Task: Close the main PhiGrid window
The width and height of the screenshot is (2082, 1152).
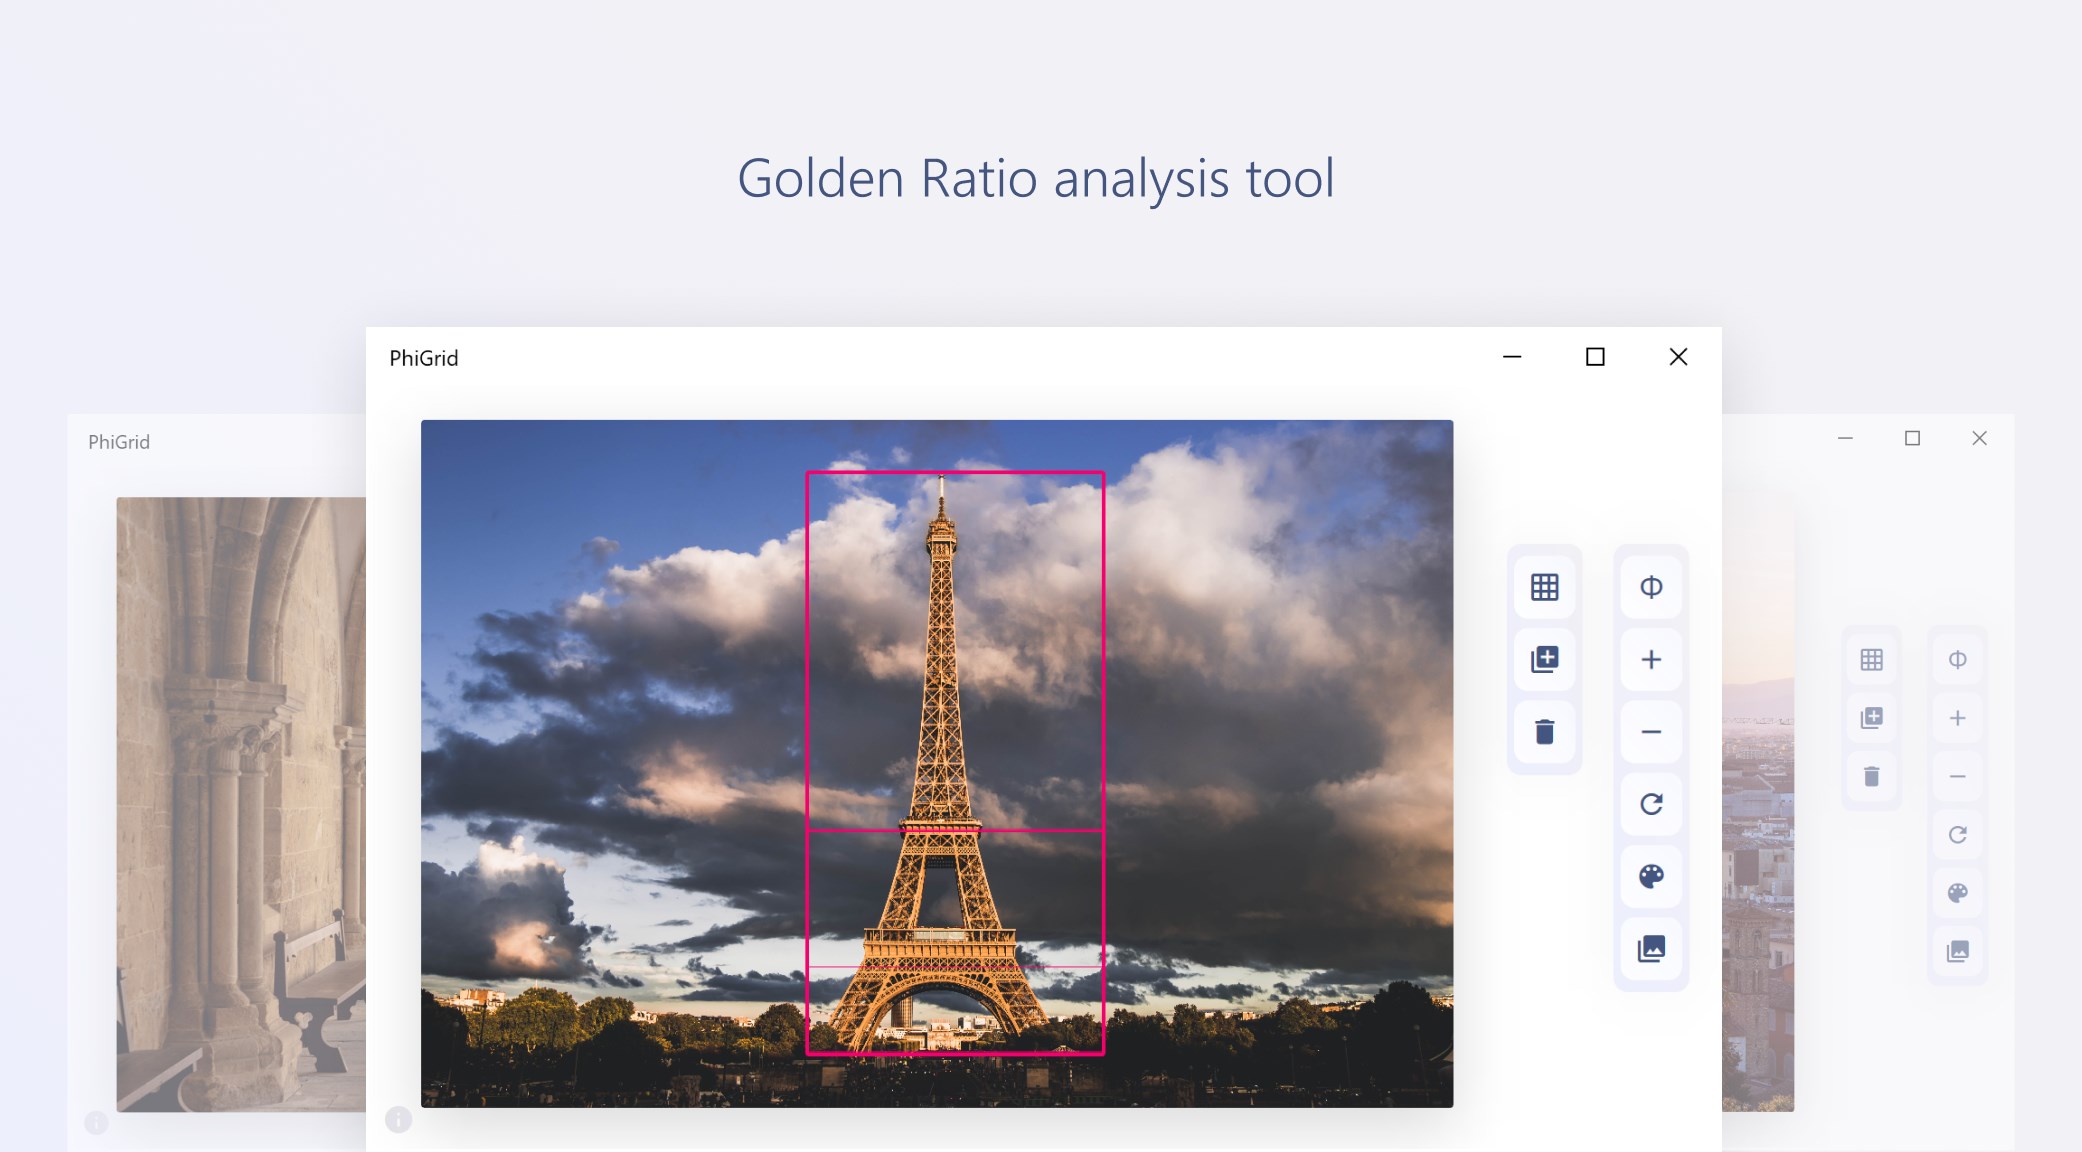Action: [1678, 357]
